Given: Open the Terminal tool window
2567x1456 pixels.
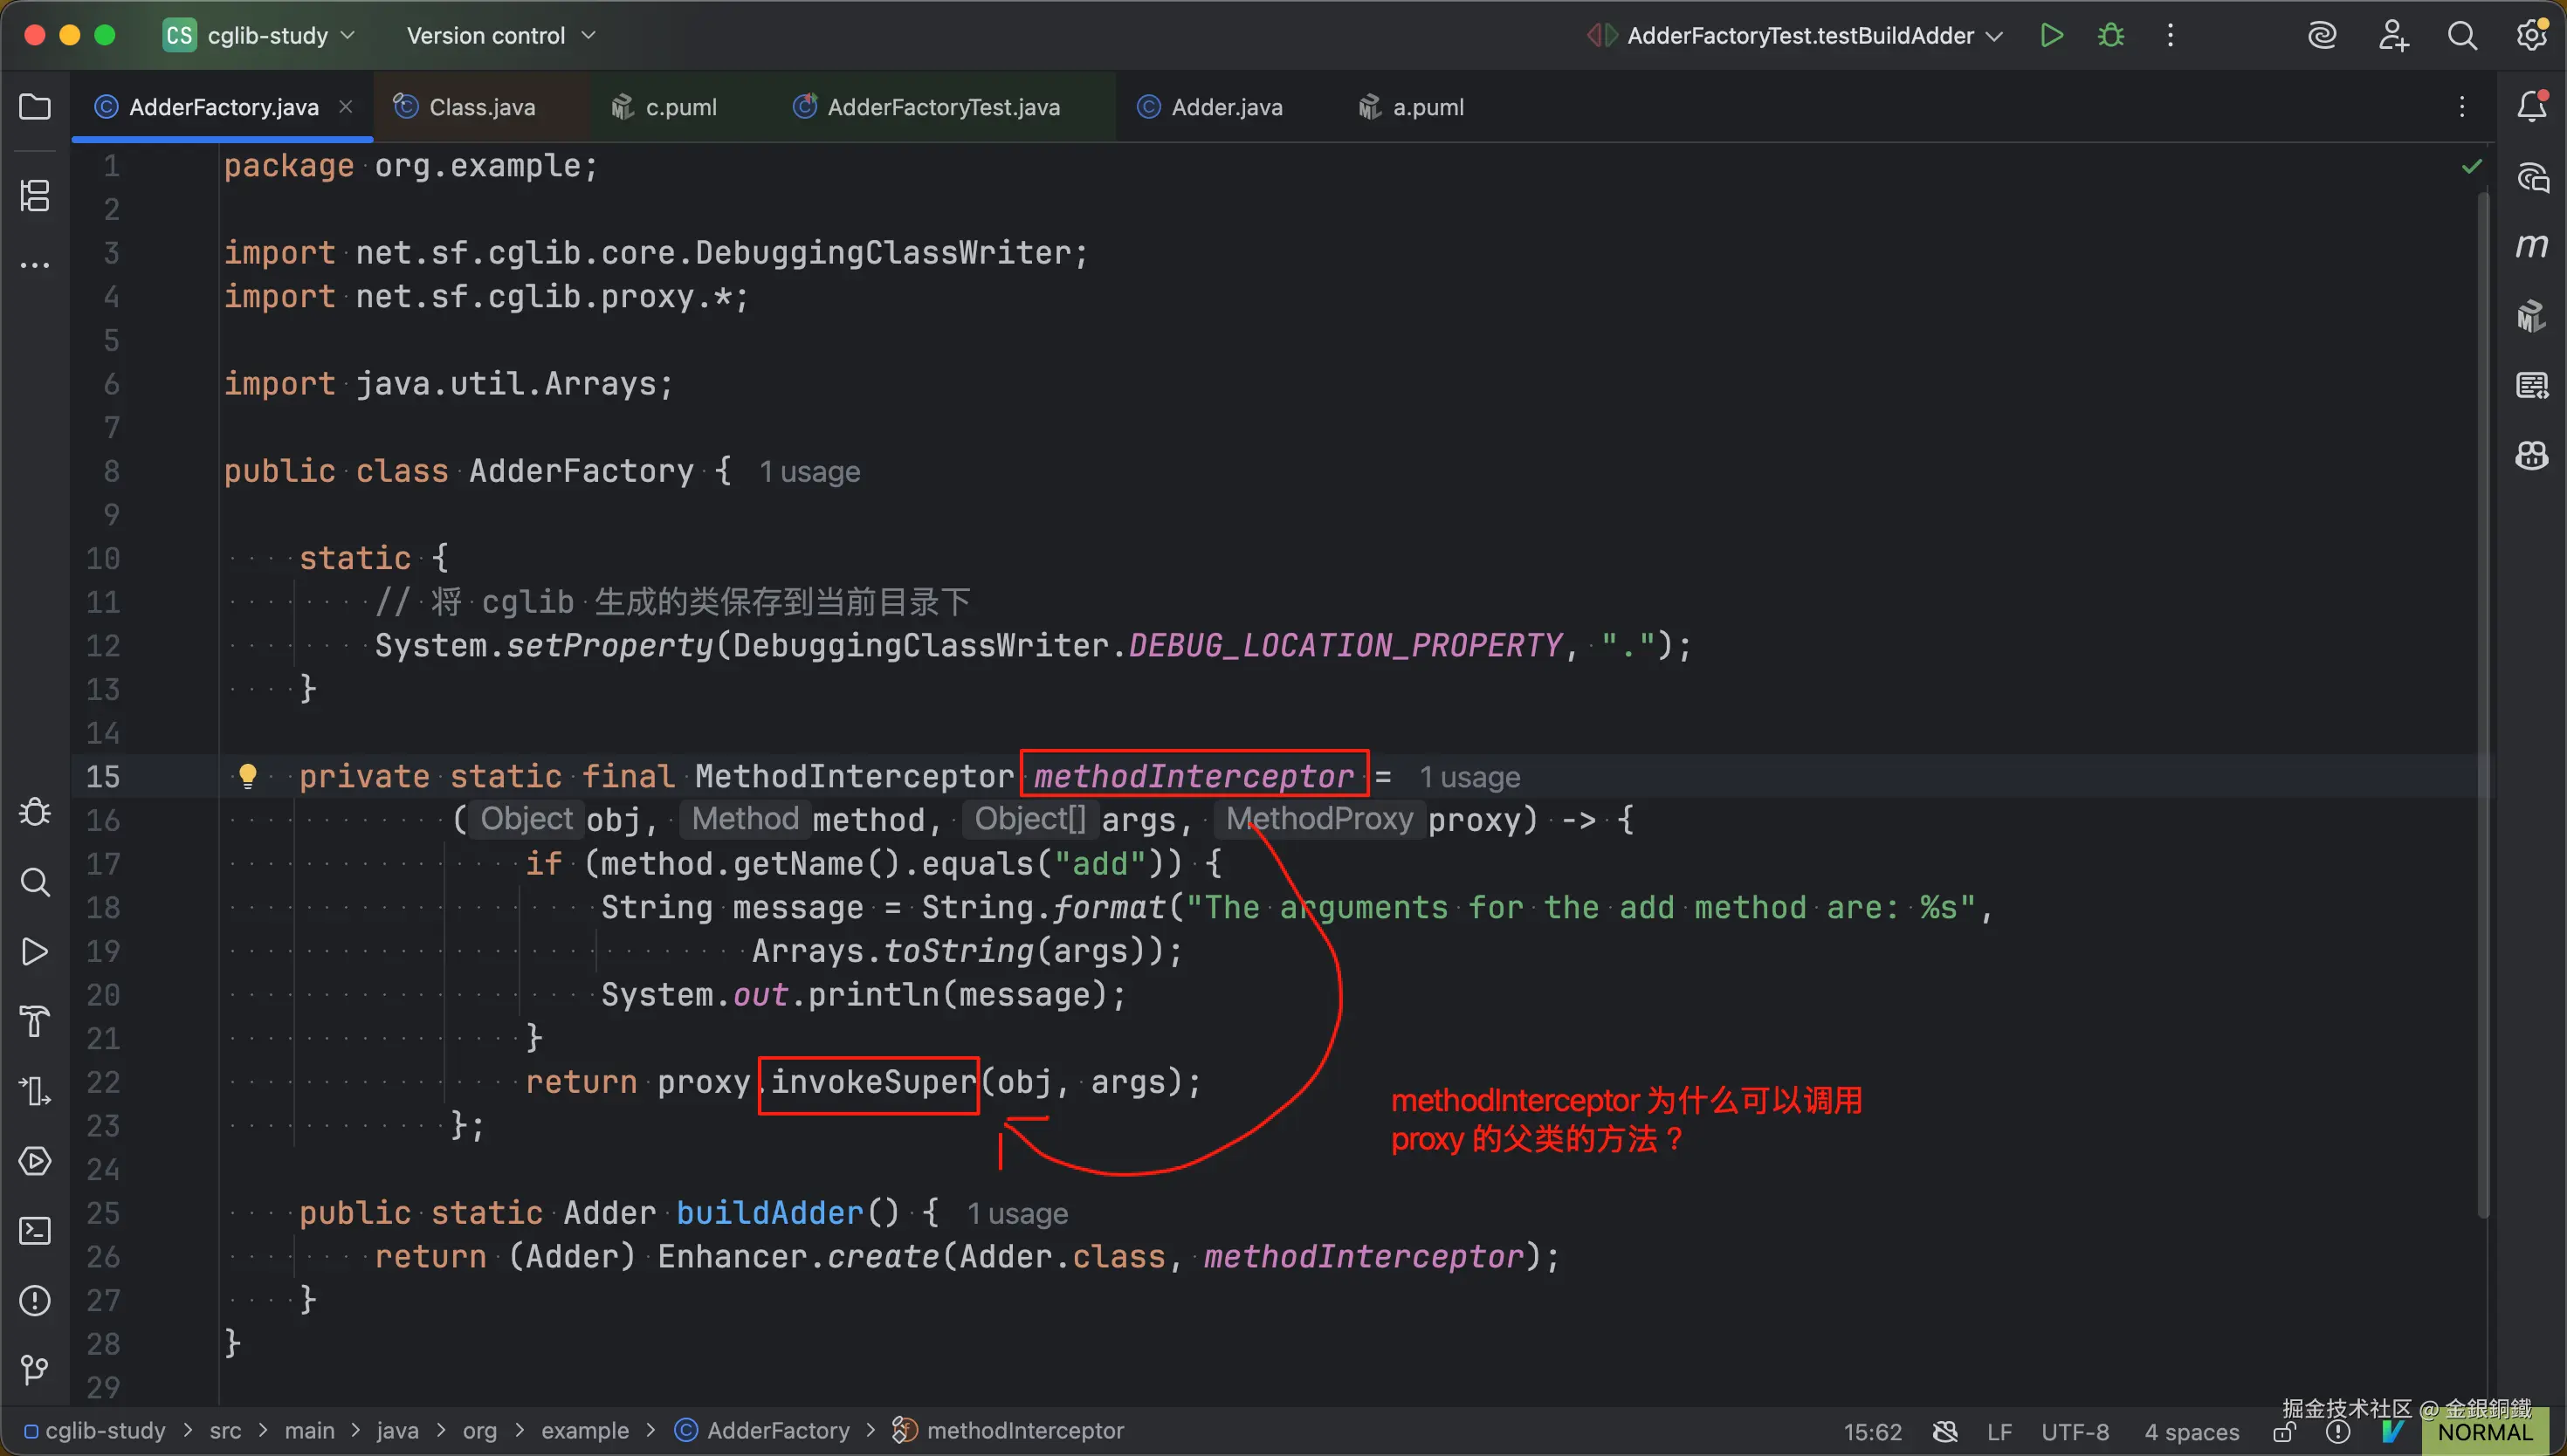Looking at the screenshot, I should click(x=35, y=1231).
